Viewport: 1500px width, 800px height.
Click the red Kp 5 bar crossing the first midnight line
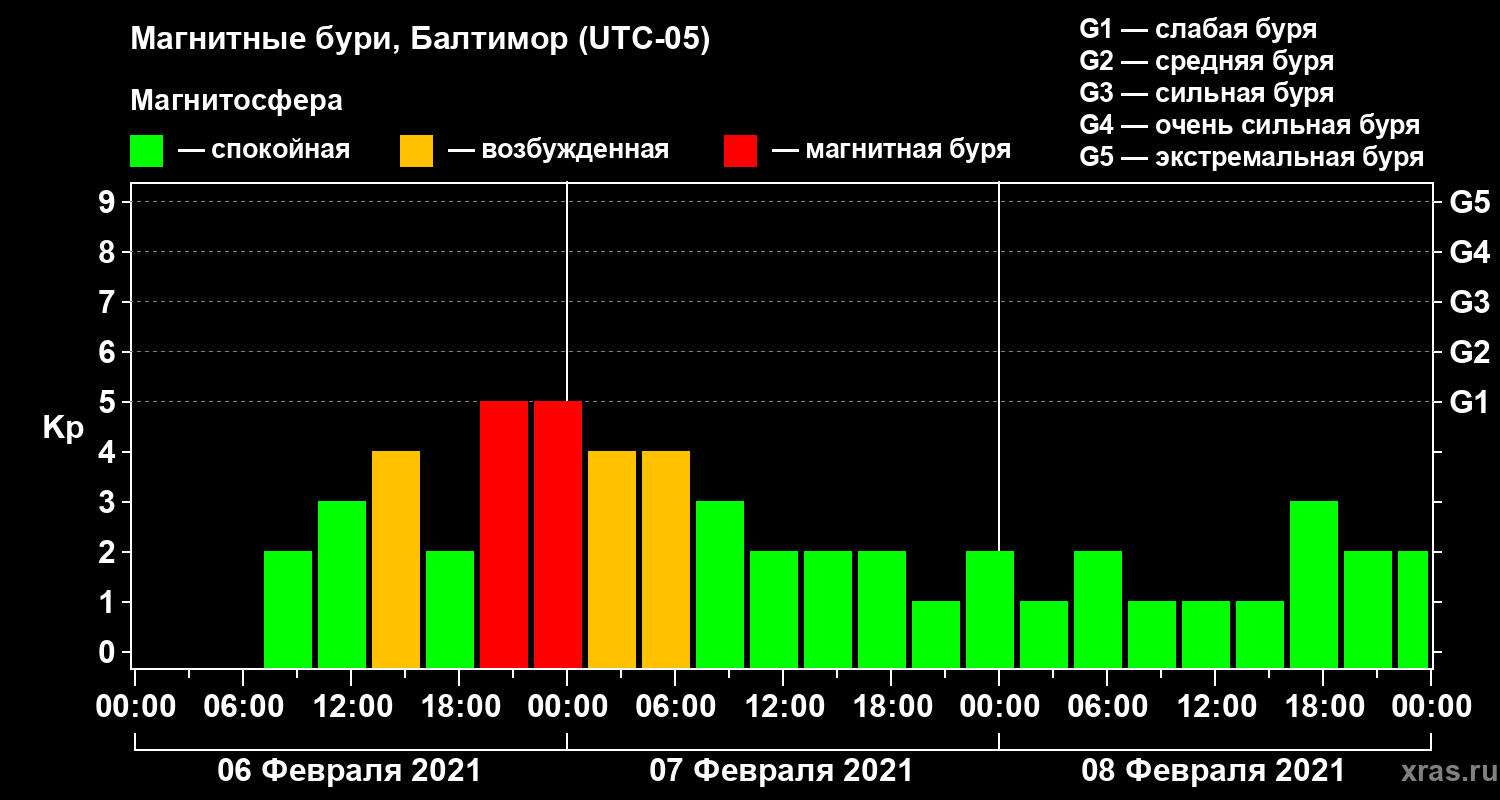click(x=558, y=534)
